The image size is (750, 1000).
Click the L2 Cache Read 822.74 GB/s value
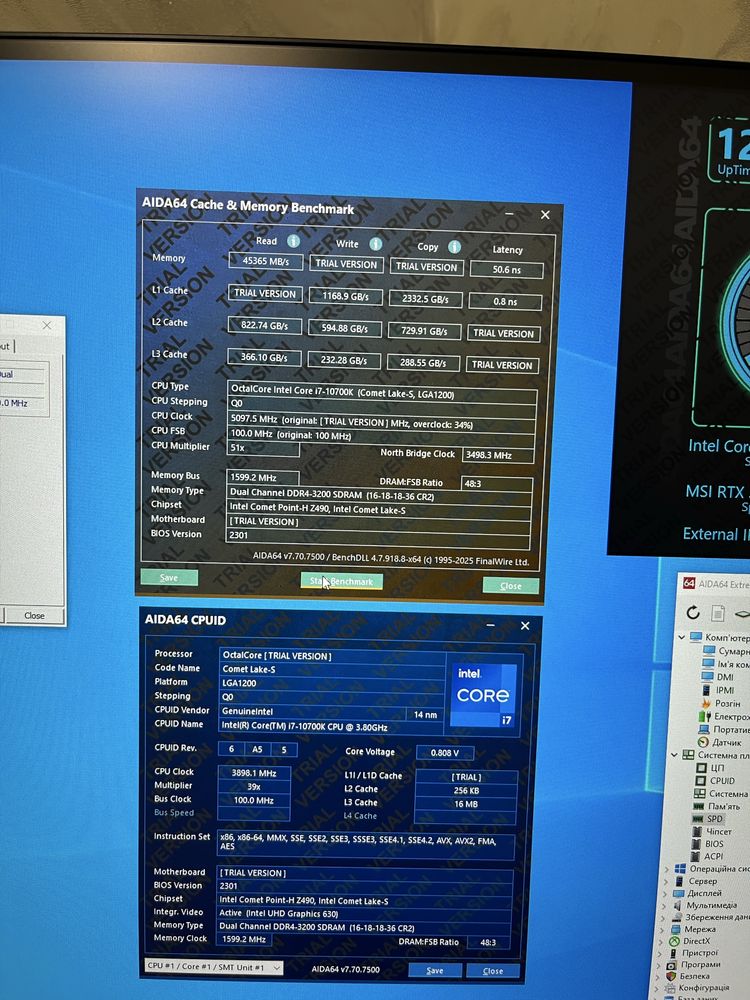coord(264,325)
